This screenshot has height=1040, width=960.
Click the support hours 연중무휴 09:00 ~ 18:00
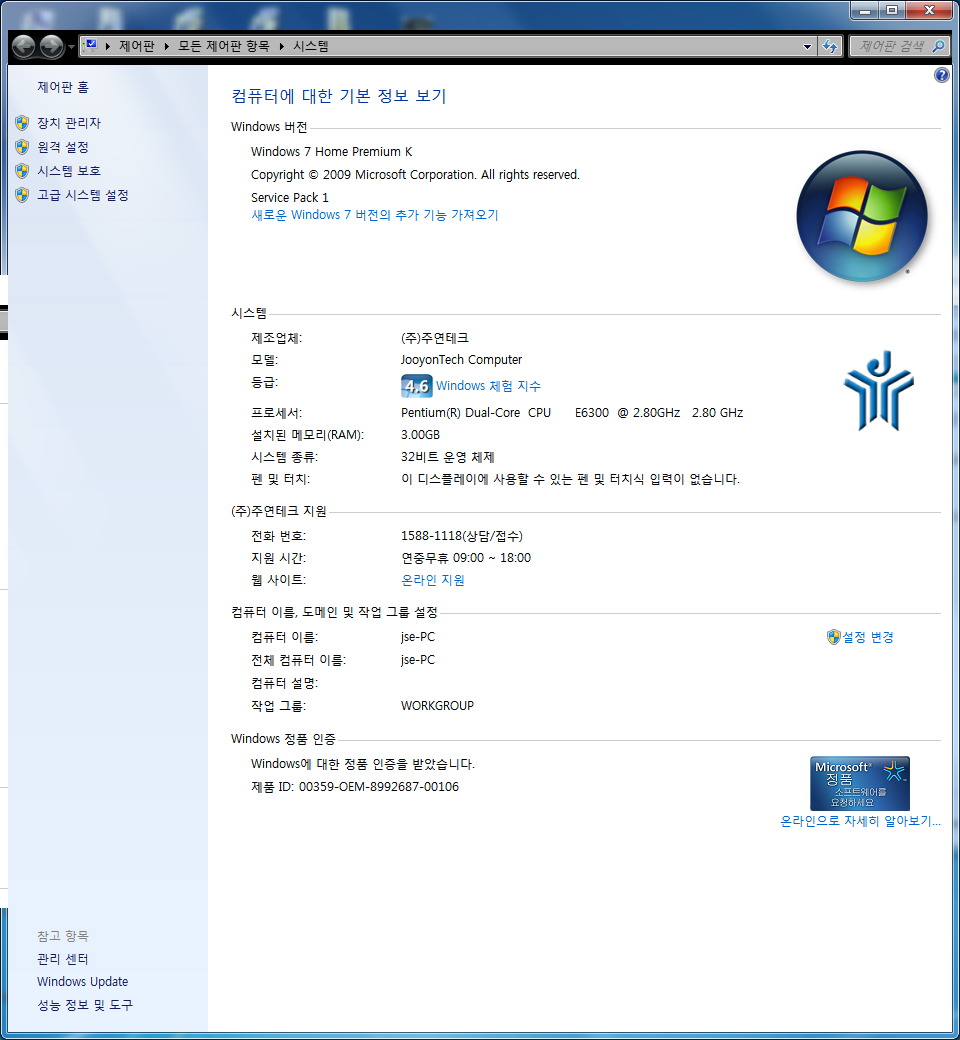[466, 558]
